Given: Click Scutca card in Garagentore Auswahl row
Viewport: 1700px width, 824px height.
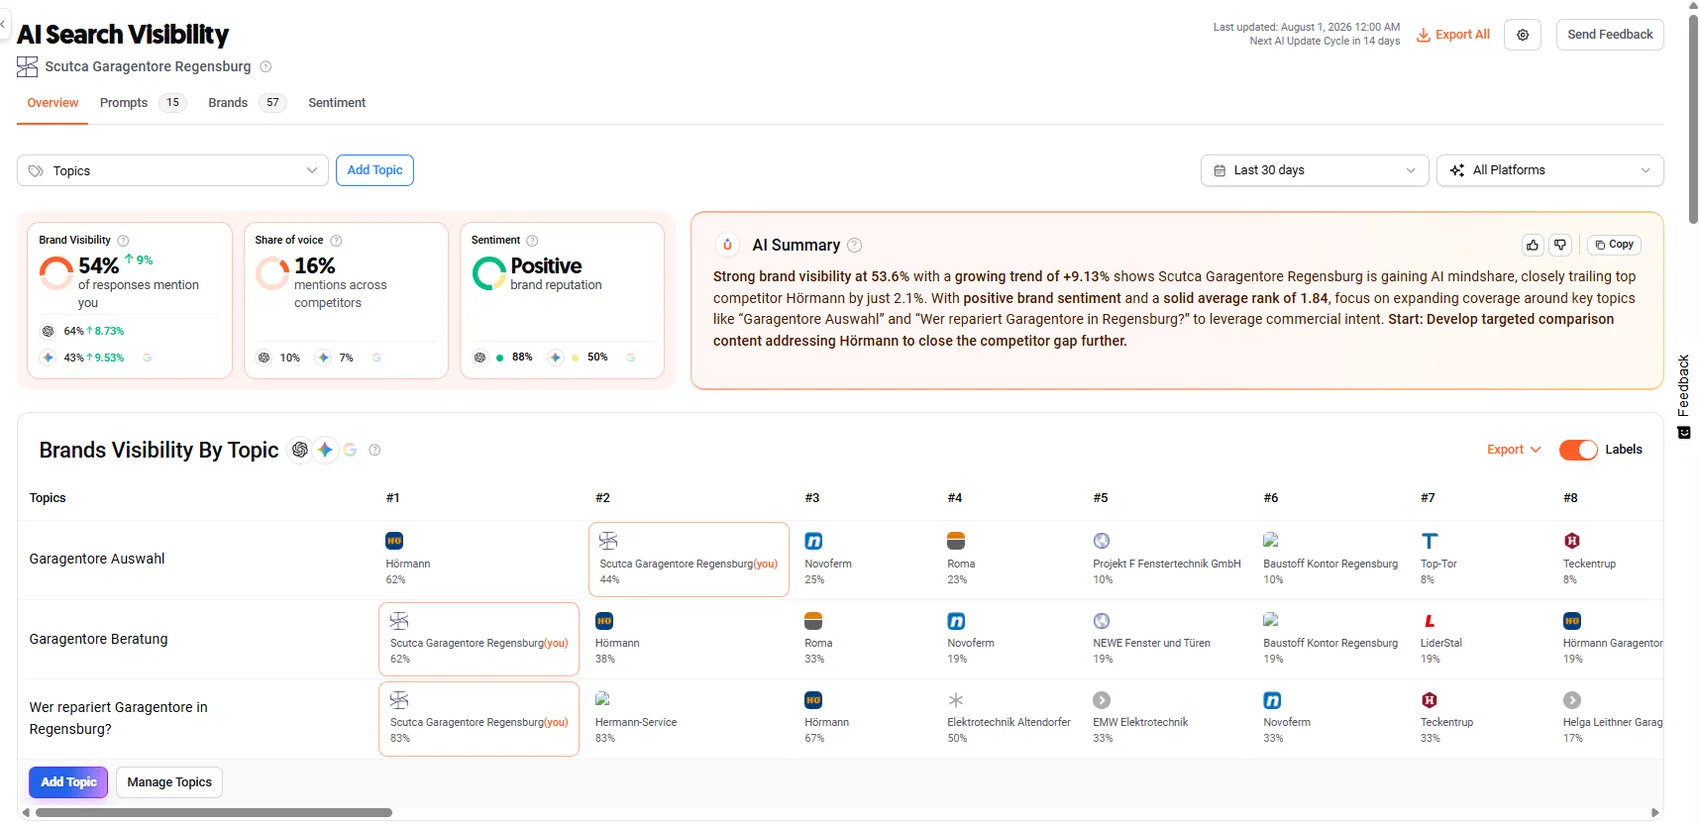Looking at the screenshot, I should coord(689,560).
